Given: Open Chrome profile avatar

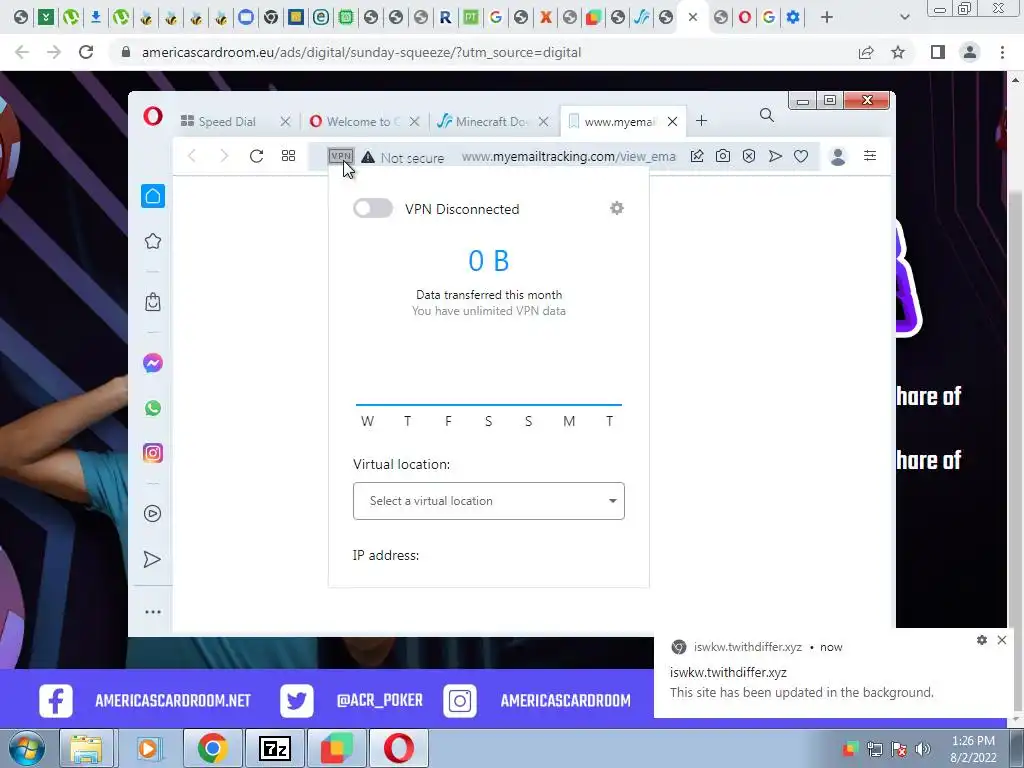Looking at the screenshot, I should (970, 52).
